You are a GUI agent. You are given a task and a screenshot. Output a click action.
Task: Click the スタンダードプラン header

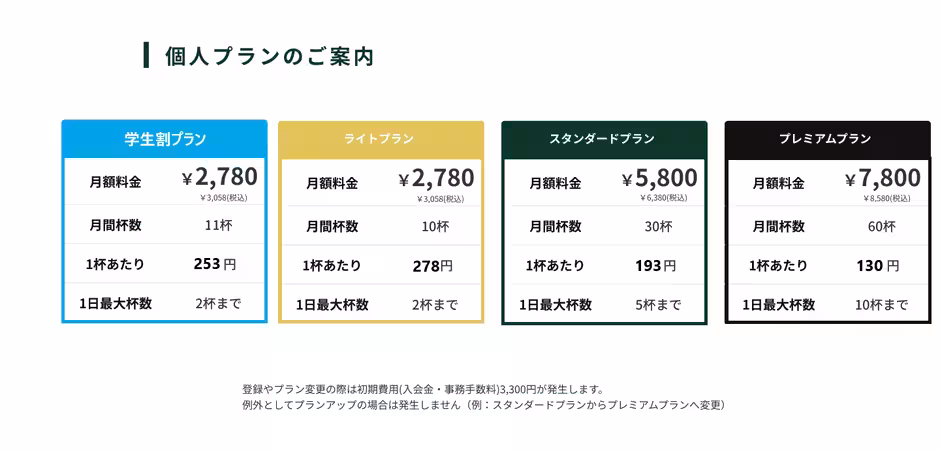(x=602, y=139)
